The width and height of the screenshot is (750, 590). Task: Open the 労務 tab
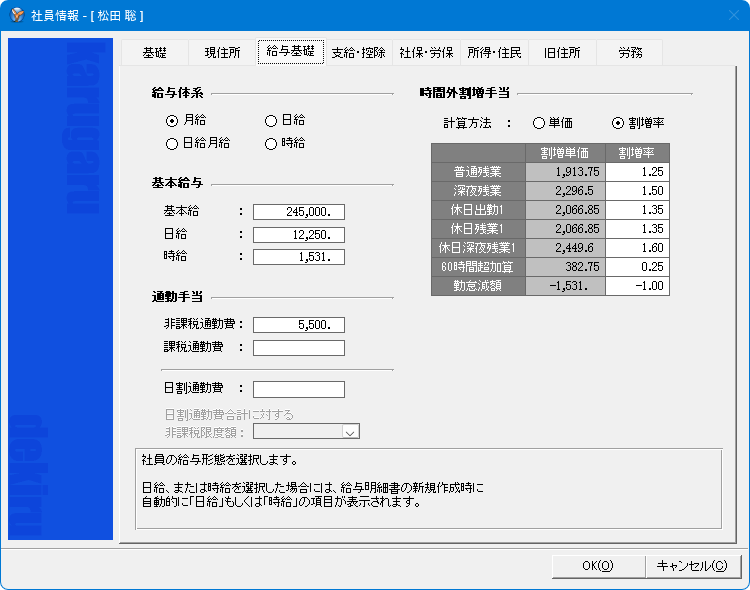tap(629, 52)
